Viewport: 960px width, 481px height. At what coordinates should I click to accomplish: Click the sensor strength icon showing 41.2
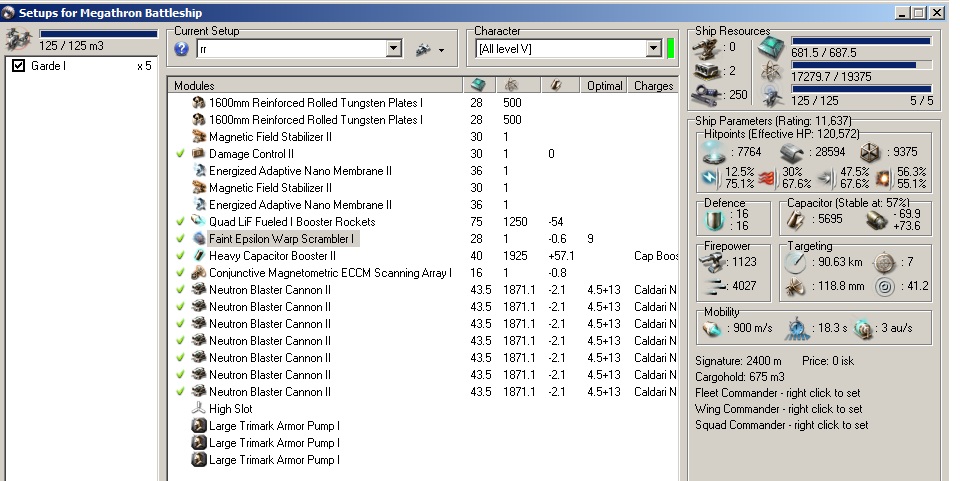pyautogui.click(x=884, y=286)
